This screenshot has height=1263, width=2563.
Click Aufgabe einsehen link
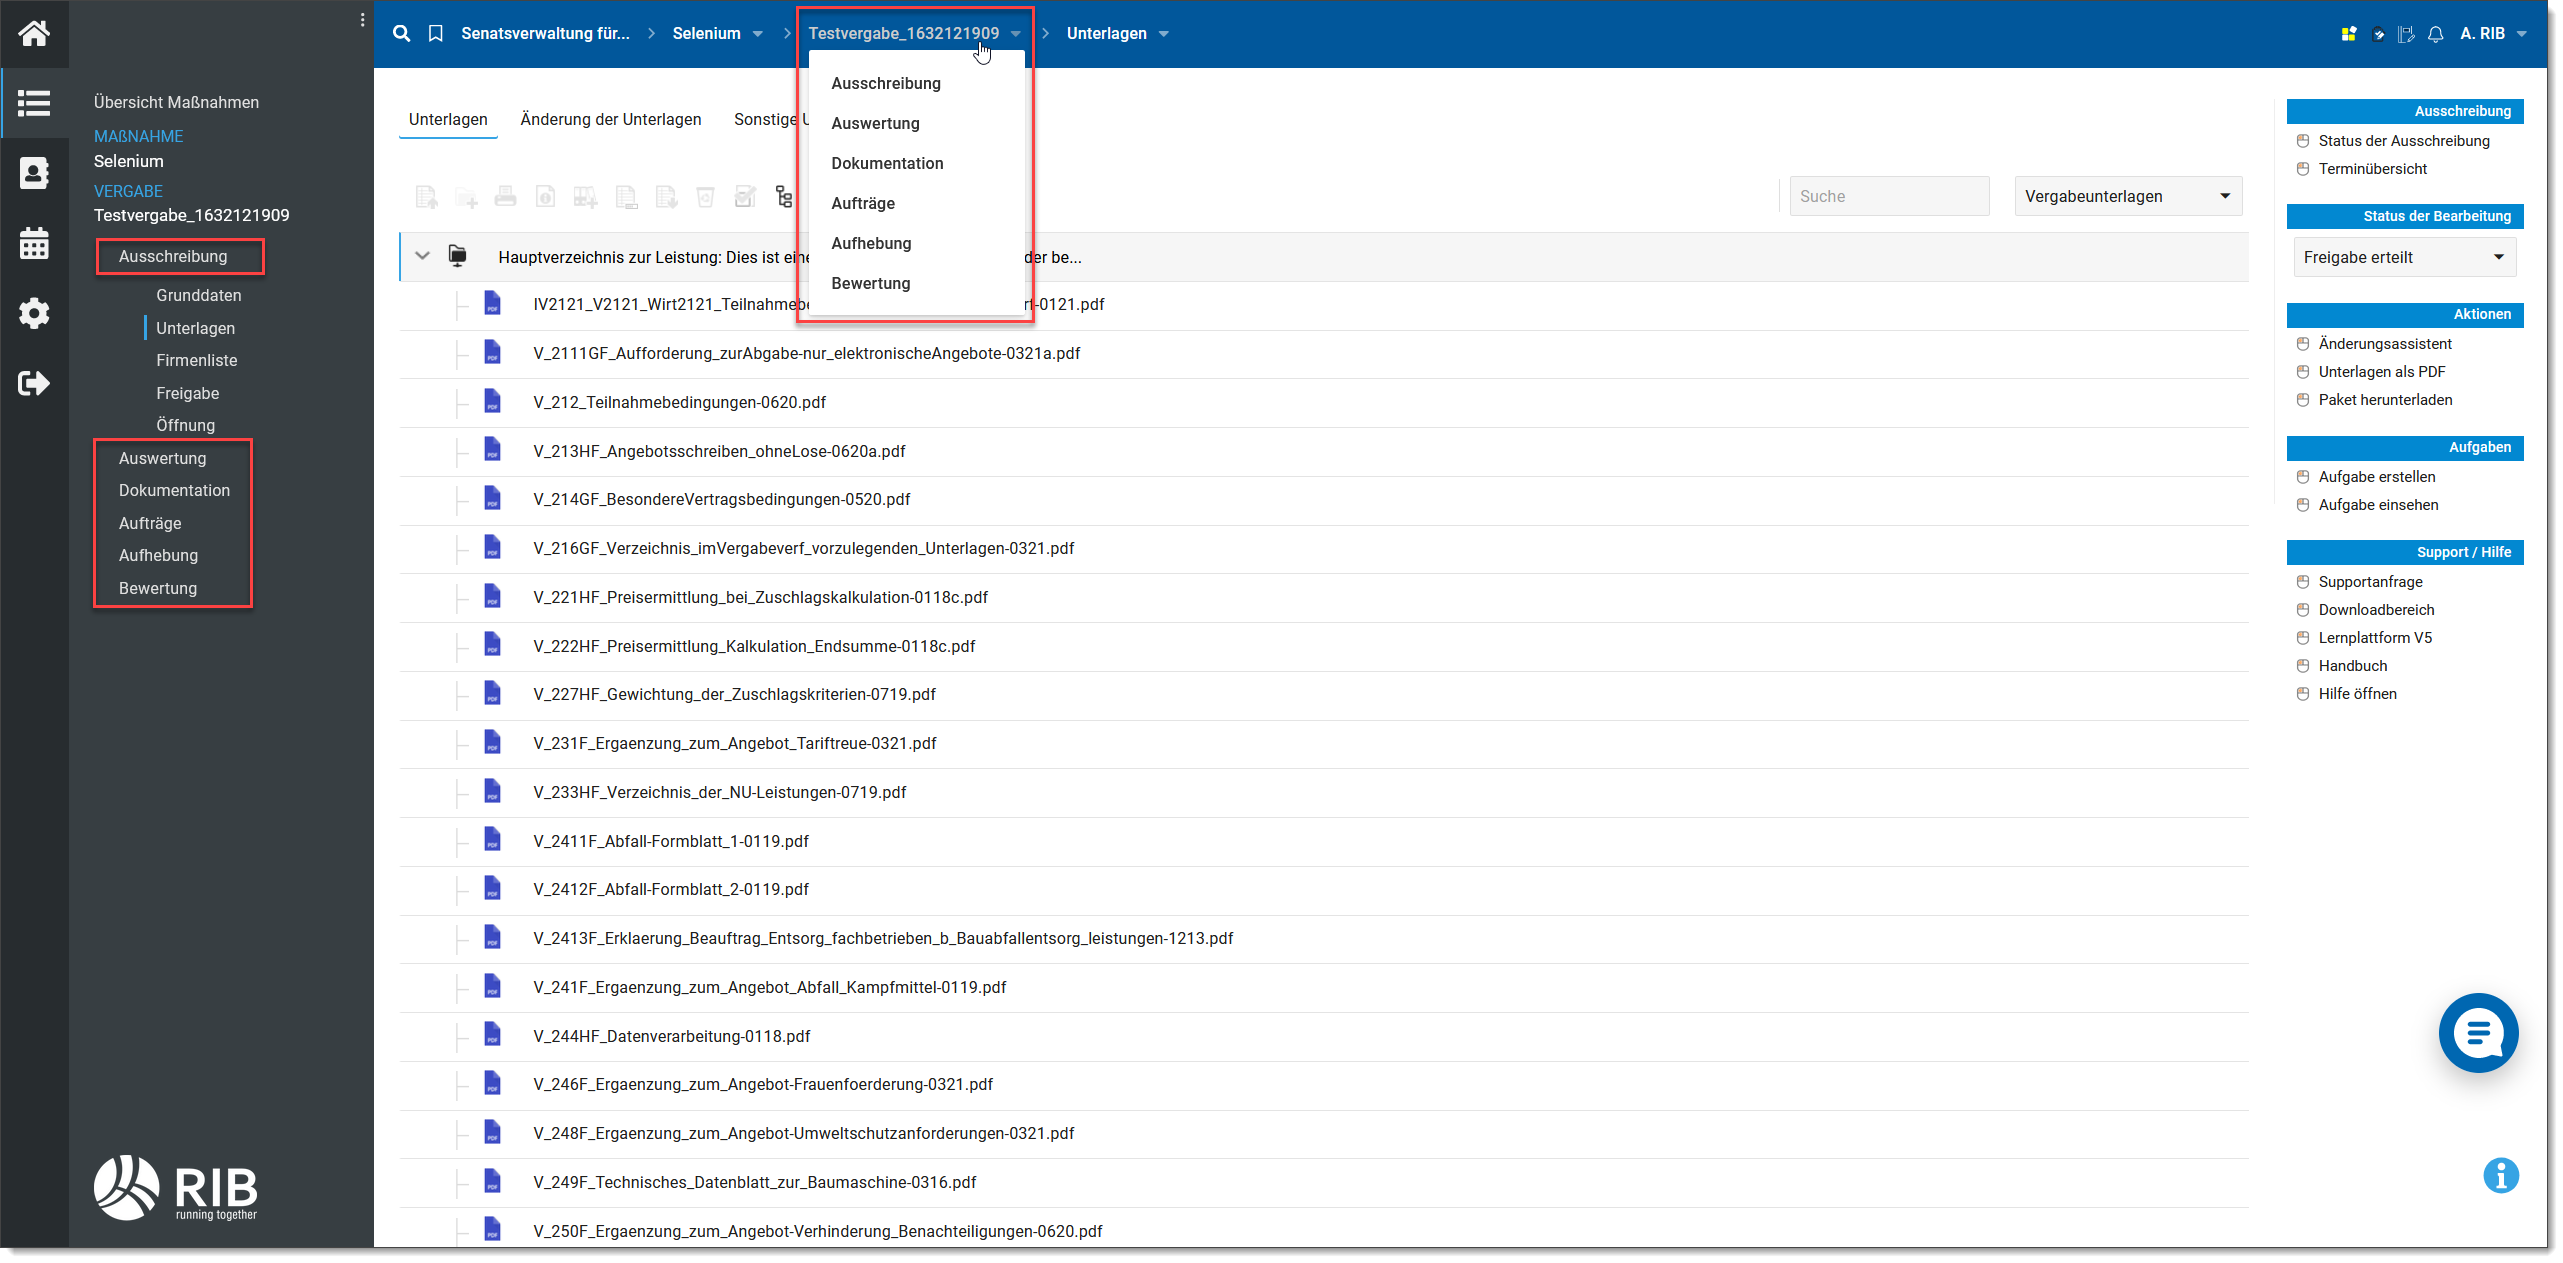tap(2378, 505)
